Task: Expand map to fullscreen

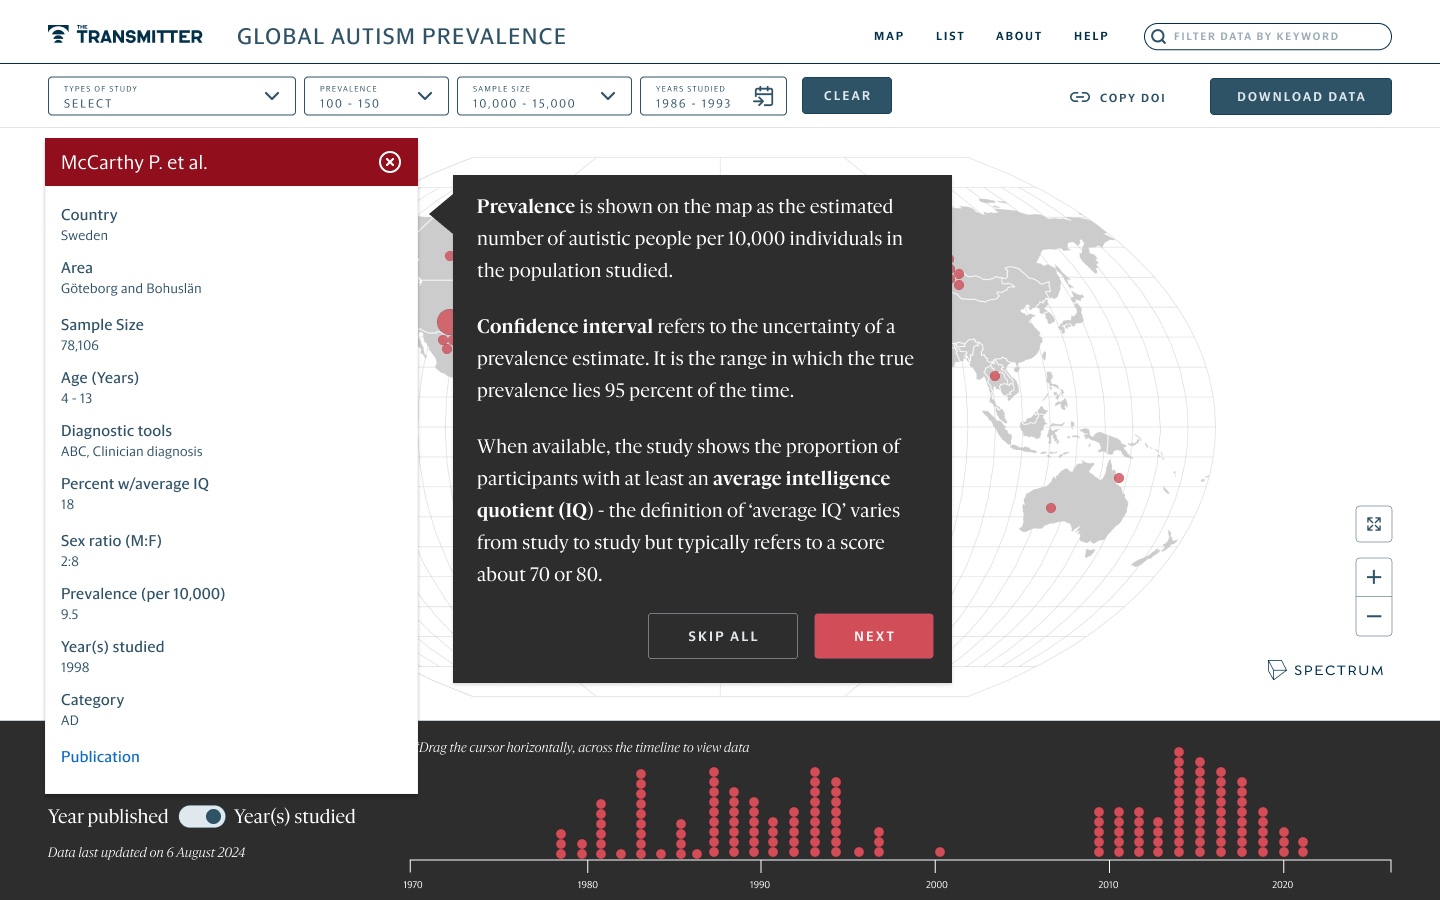Action: point(1374,524)
